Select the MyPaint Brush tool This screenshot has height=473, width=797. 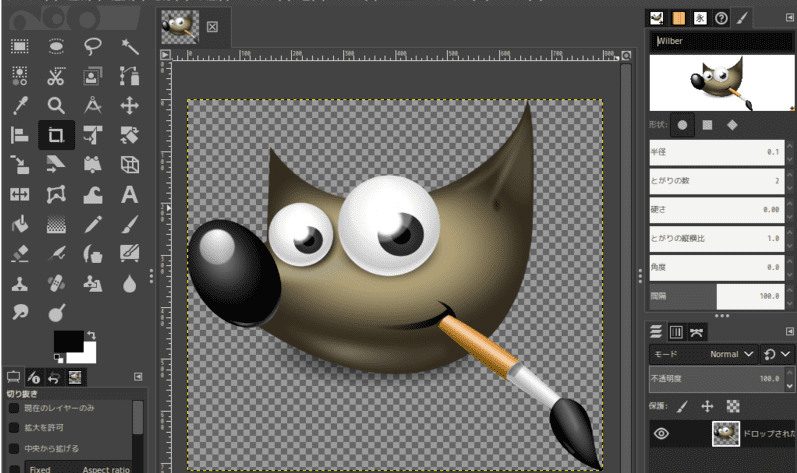click(x=130, y=254)
